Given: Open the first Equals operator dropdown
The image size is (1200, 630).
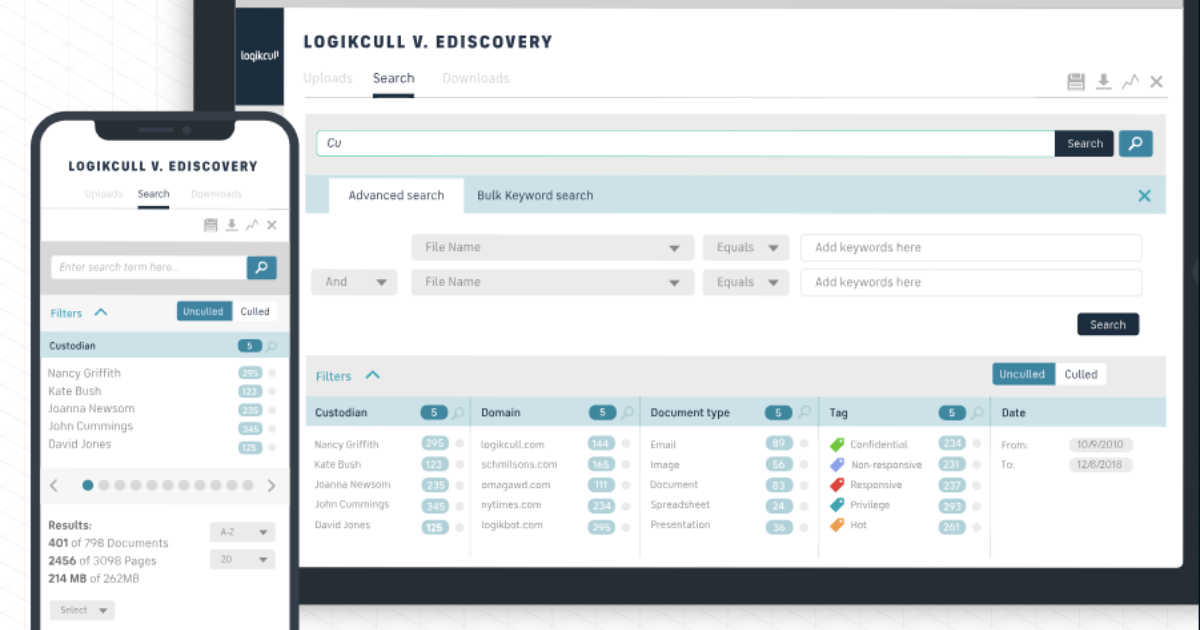Looking at the screenshot, I should click(x=746, y=247).
